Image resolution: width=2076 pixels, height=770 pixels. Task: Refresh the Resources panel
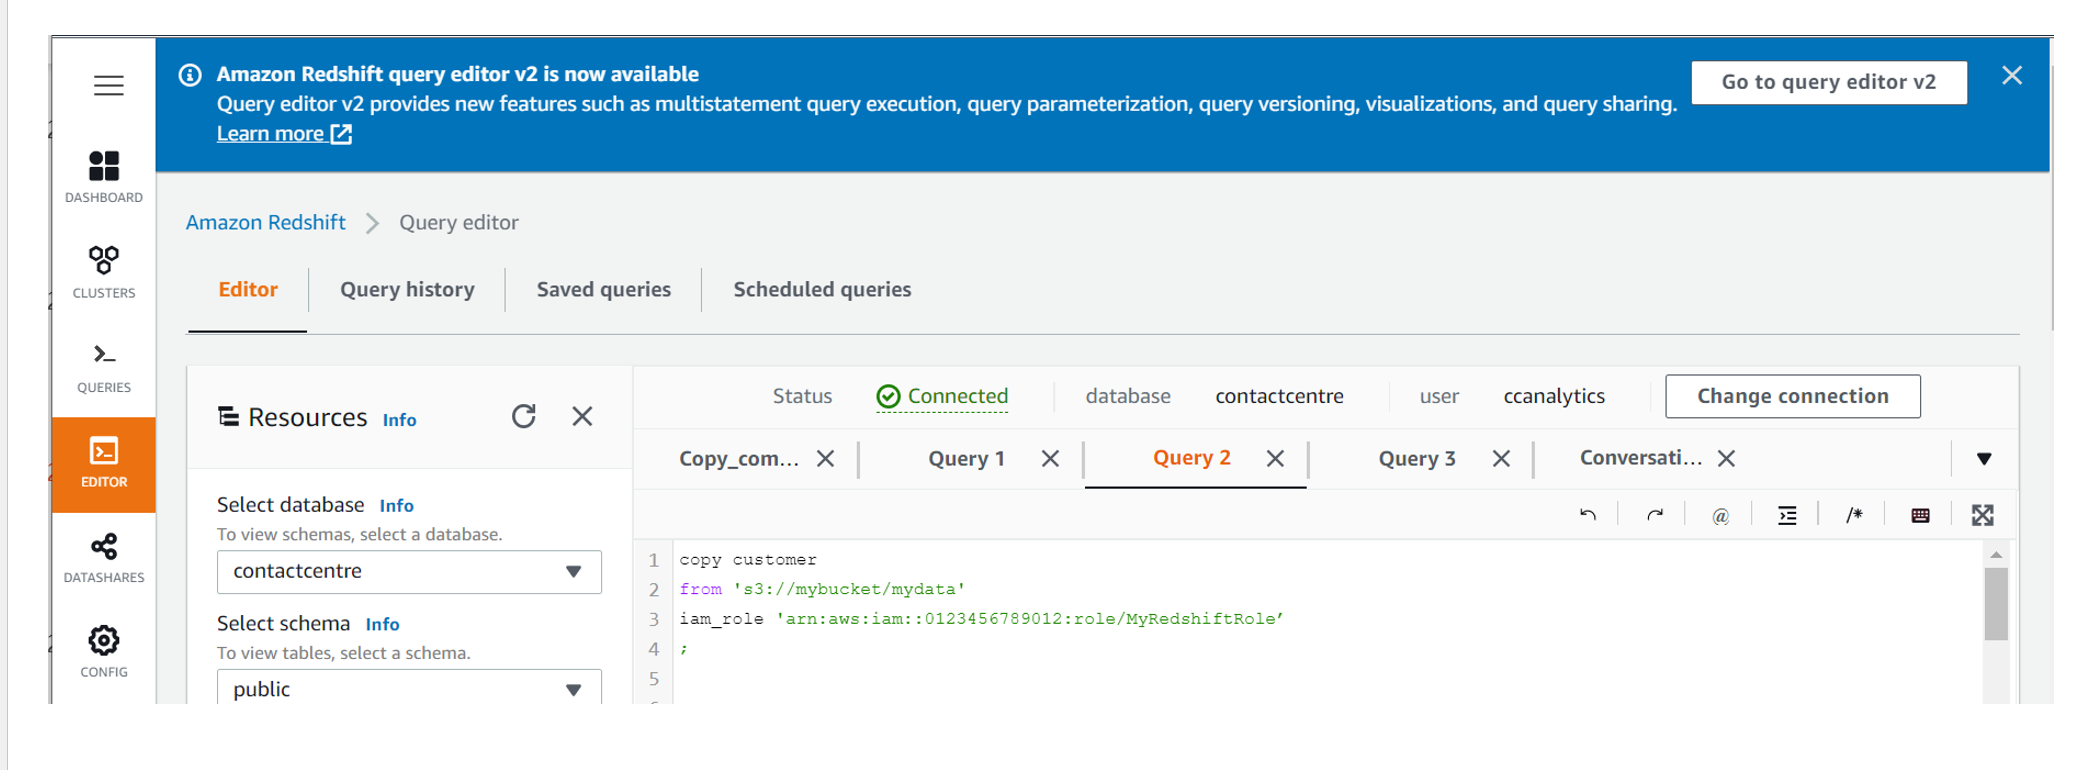tap(524, 416)
